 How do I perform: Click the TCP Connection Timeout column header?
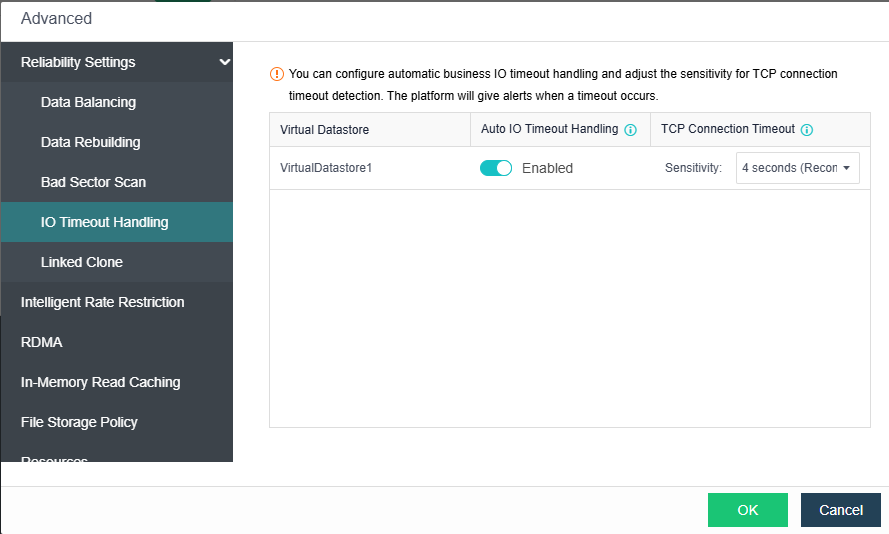coord(727,130)
